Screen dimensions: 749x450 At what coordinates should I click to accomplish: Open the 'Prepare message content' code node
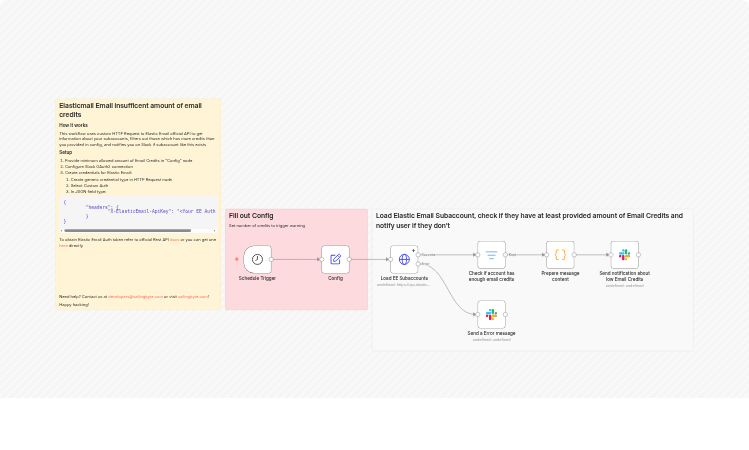pos(560,255)
